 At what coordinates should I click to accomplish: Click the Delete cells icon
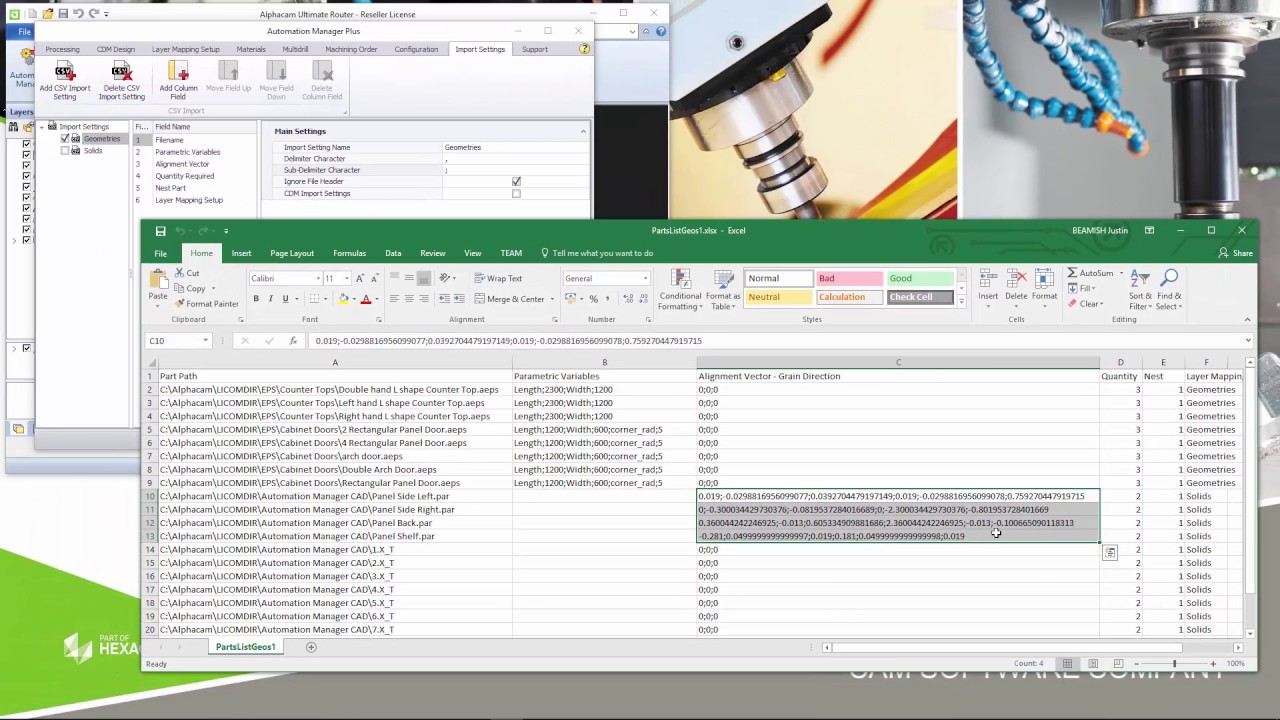pos(1016,280)
